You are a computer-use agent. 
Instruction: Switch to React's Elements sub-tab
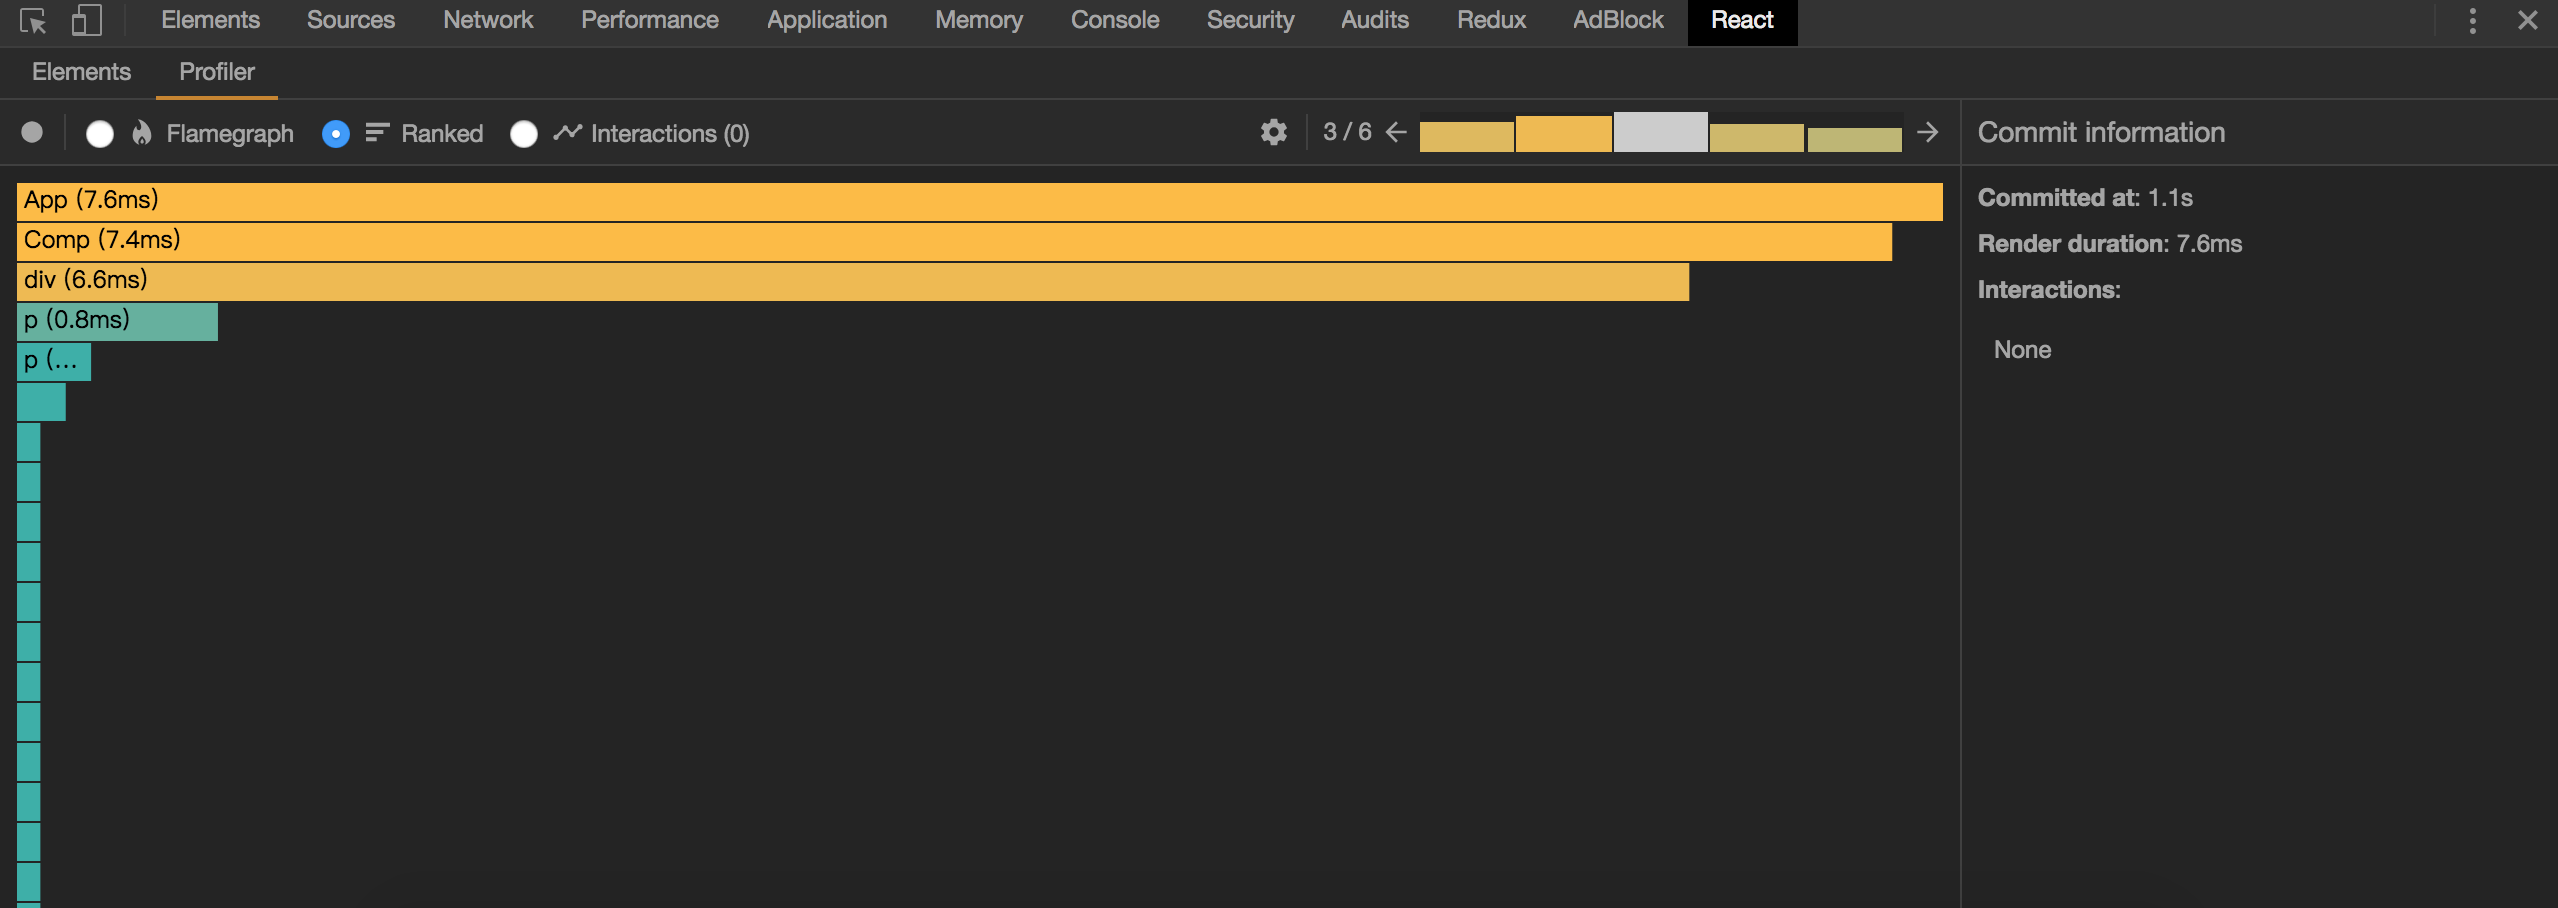[81, 72]
